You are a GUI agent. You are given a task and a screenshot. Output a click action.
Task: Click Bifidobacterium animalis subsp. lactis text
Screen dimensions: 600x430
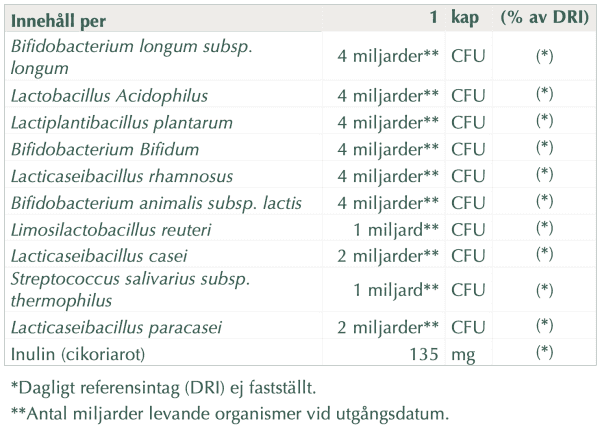pyautogui.click(x=156, y=203)
